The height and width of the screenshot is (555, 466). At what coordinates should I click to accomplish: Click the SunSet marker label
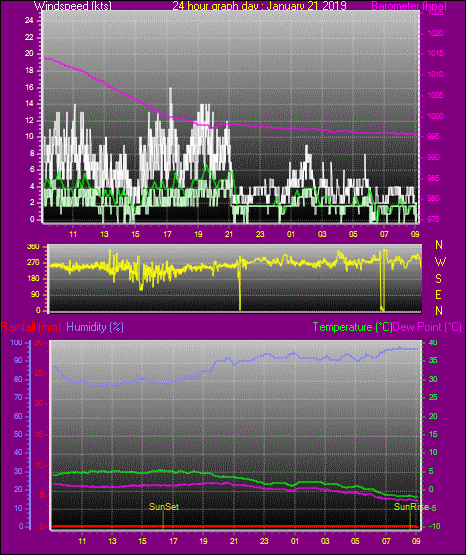point(164,507)
